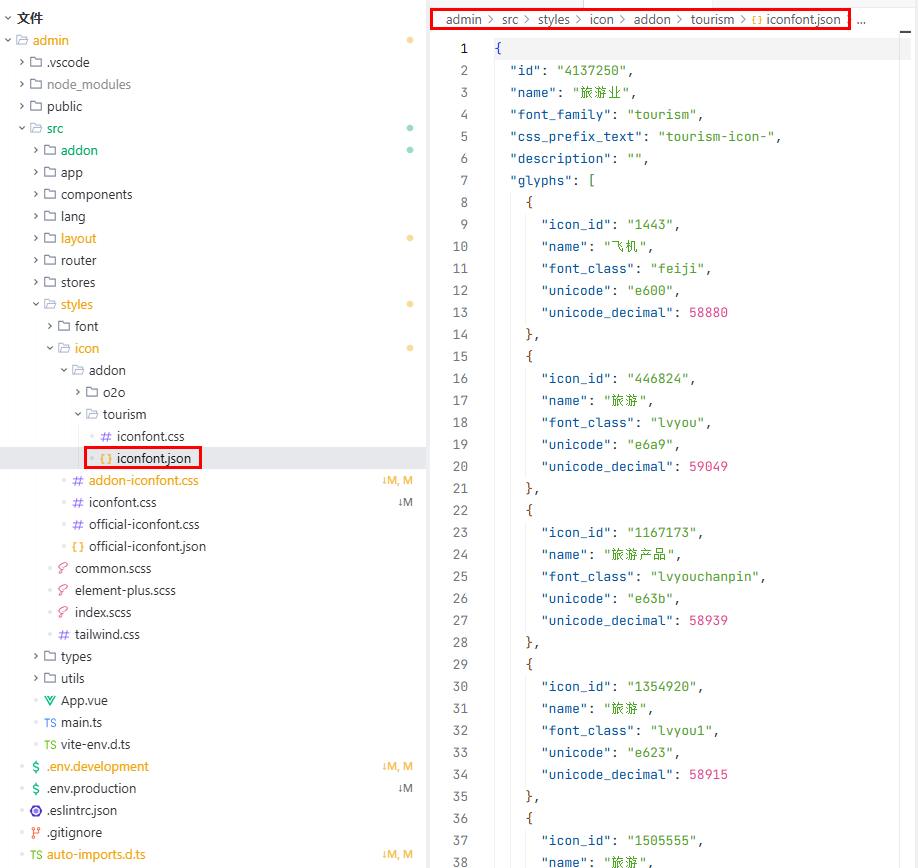918x868 pixels.
Task: Open the breadcrumb overflow ellipsis
Action: [x=861, y=19]
